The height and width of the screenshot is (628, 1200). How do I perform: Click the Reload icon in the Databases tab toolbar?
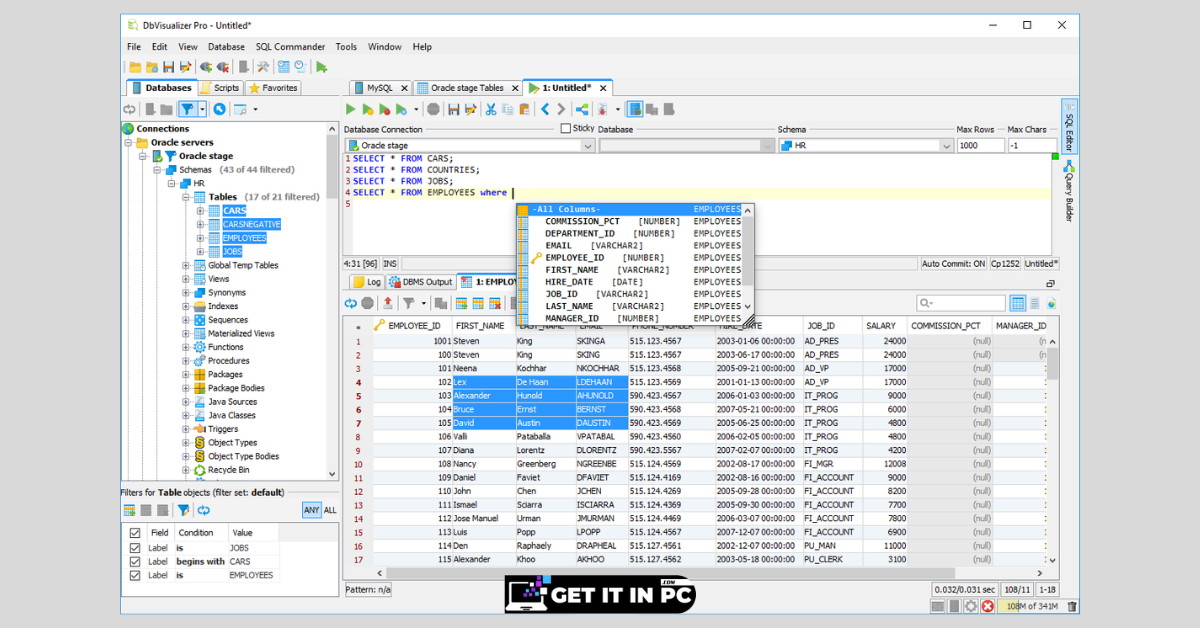[129, 109]
